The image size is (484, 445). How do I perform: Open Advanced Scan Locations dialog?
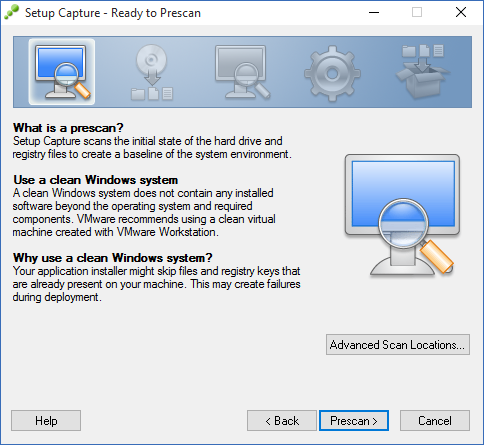tap(398, 345)
